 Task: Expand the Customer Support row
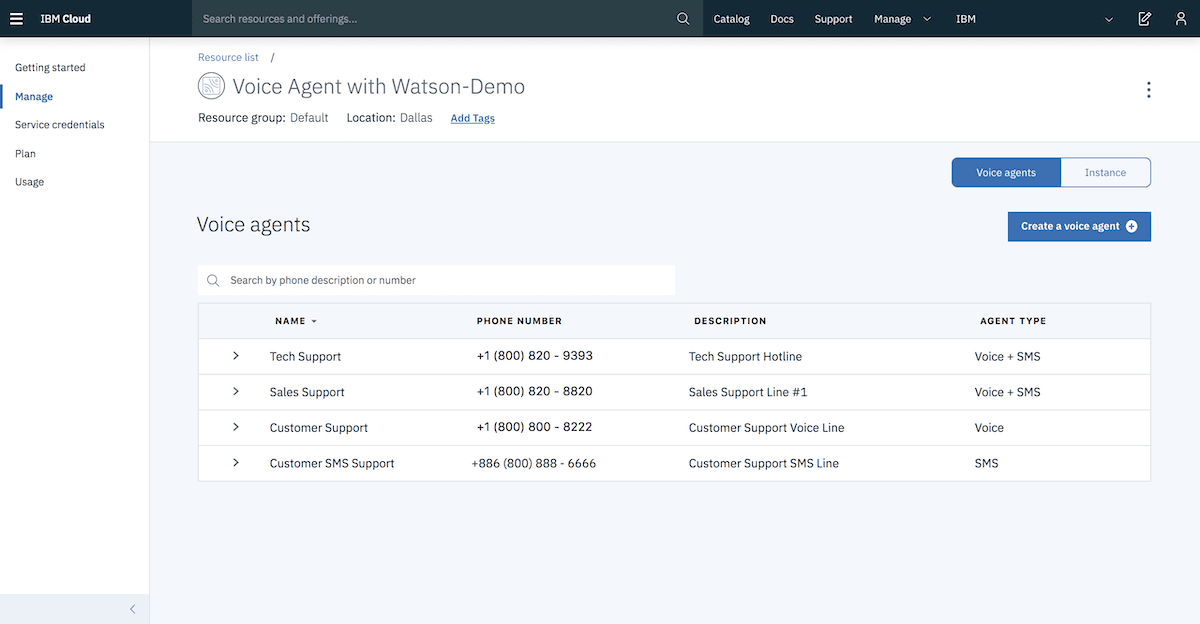coord(236,427)
